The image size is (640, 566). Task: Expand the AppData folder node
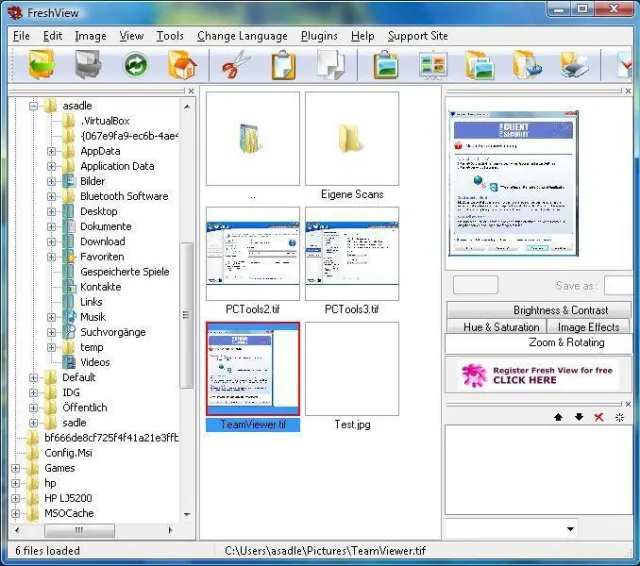pyautogui.click(x=52, y=151)
